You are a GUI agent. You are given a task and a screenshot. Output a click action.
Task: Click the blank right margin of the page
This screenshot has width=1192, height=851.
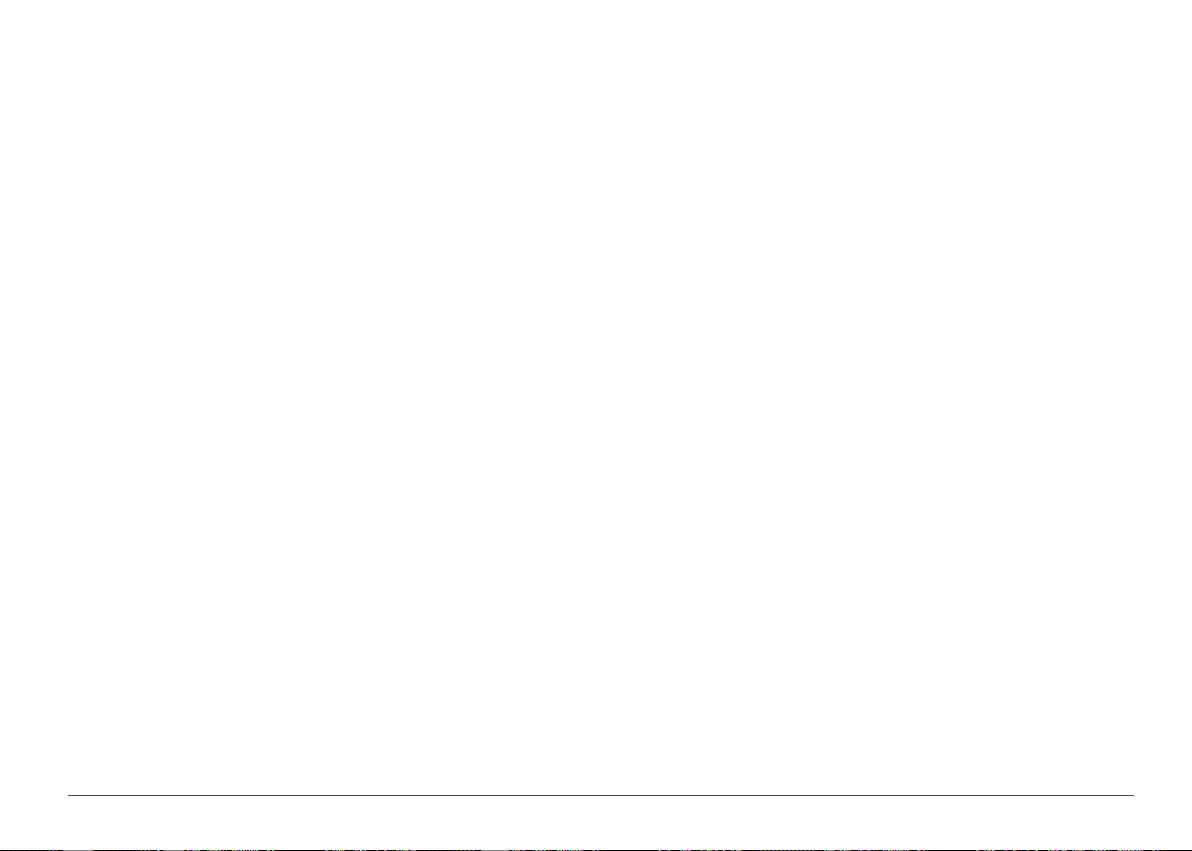[x=1163, y=395]
